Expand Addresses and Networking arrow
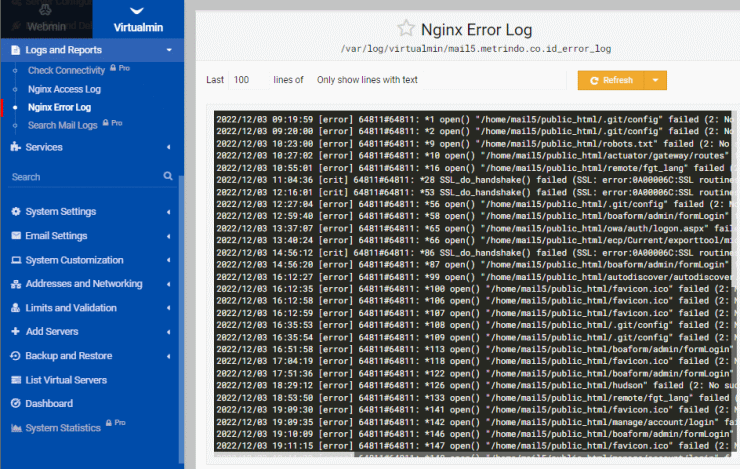 point(168,284)
